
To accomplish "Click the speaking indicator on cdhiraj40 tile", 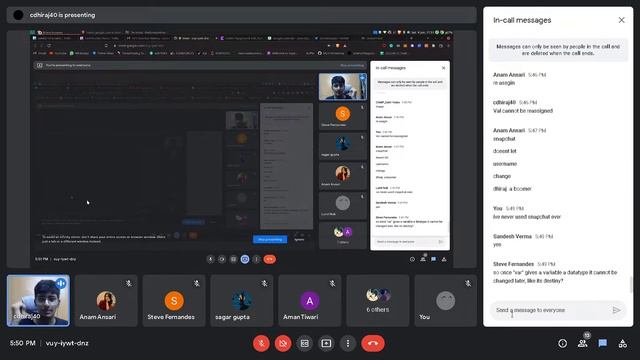I will click(61, 283).
